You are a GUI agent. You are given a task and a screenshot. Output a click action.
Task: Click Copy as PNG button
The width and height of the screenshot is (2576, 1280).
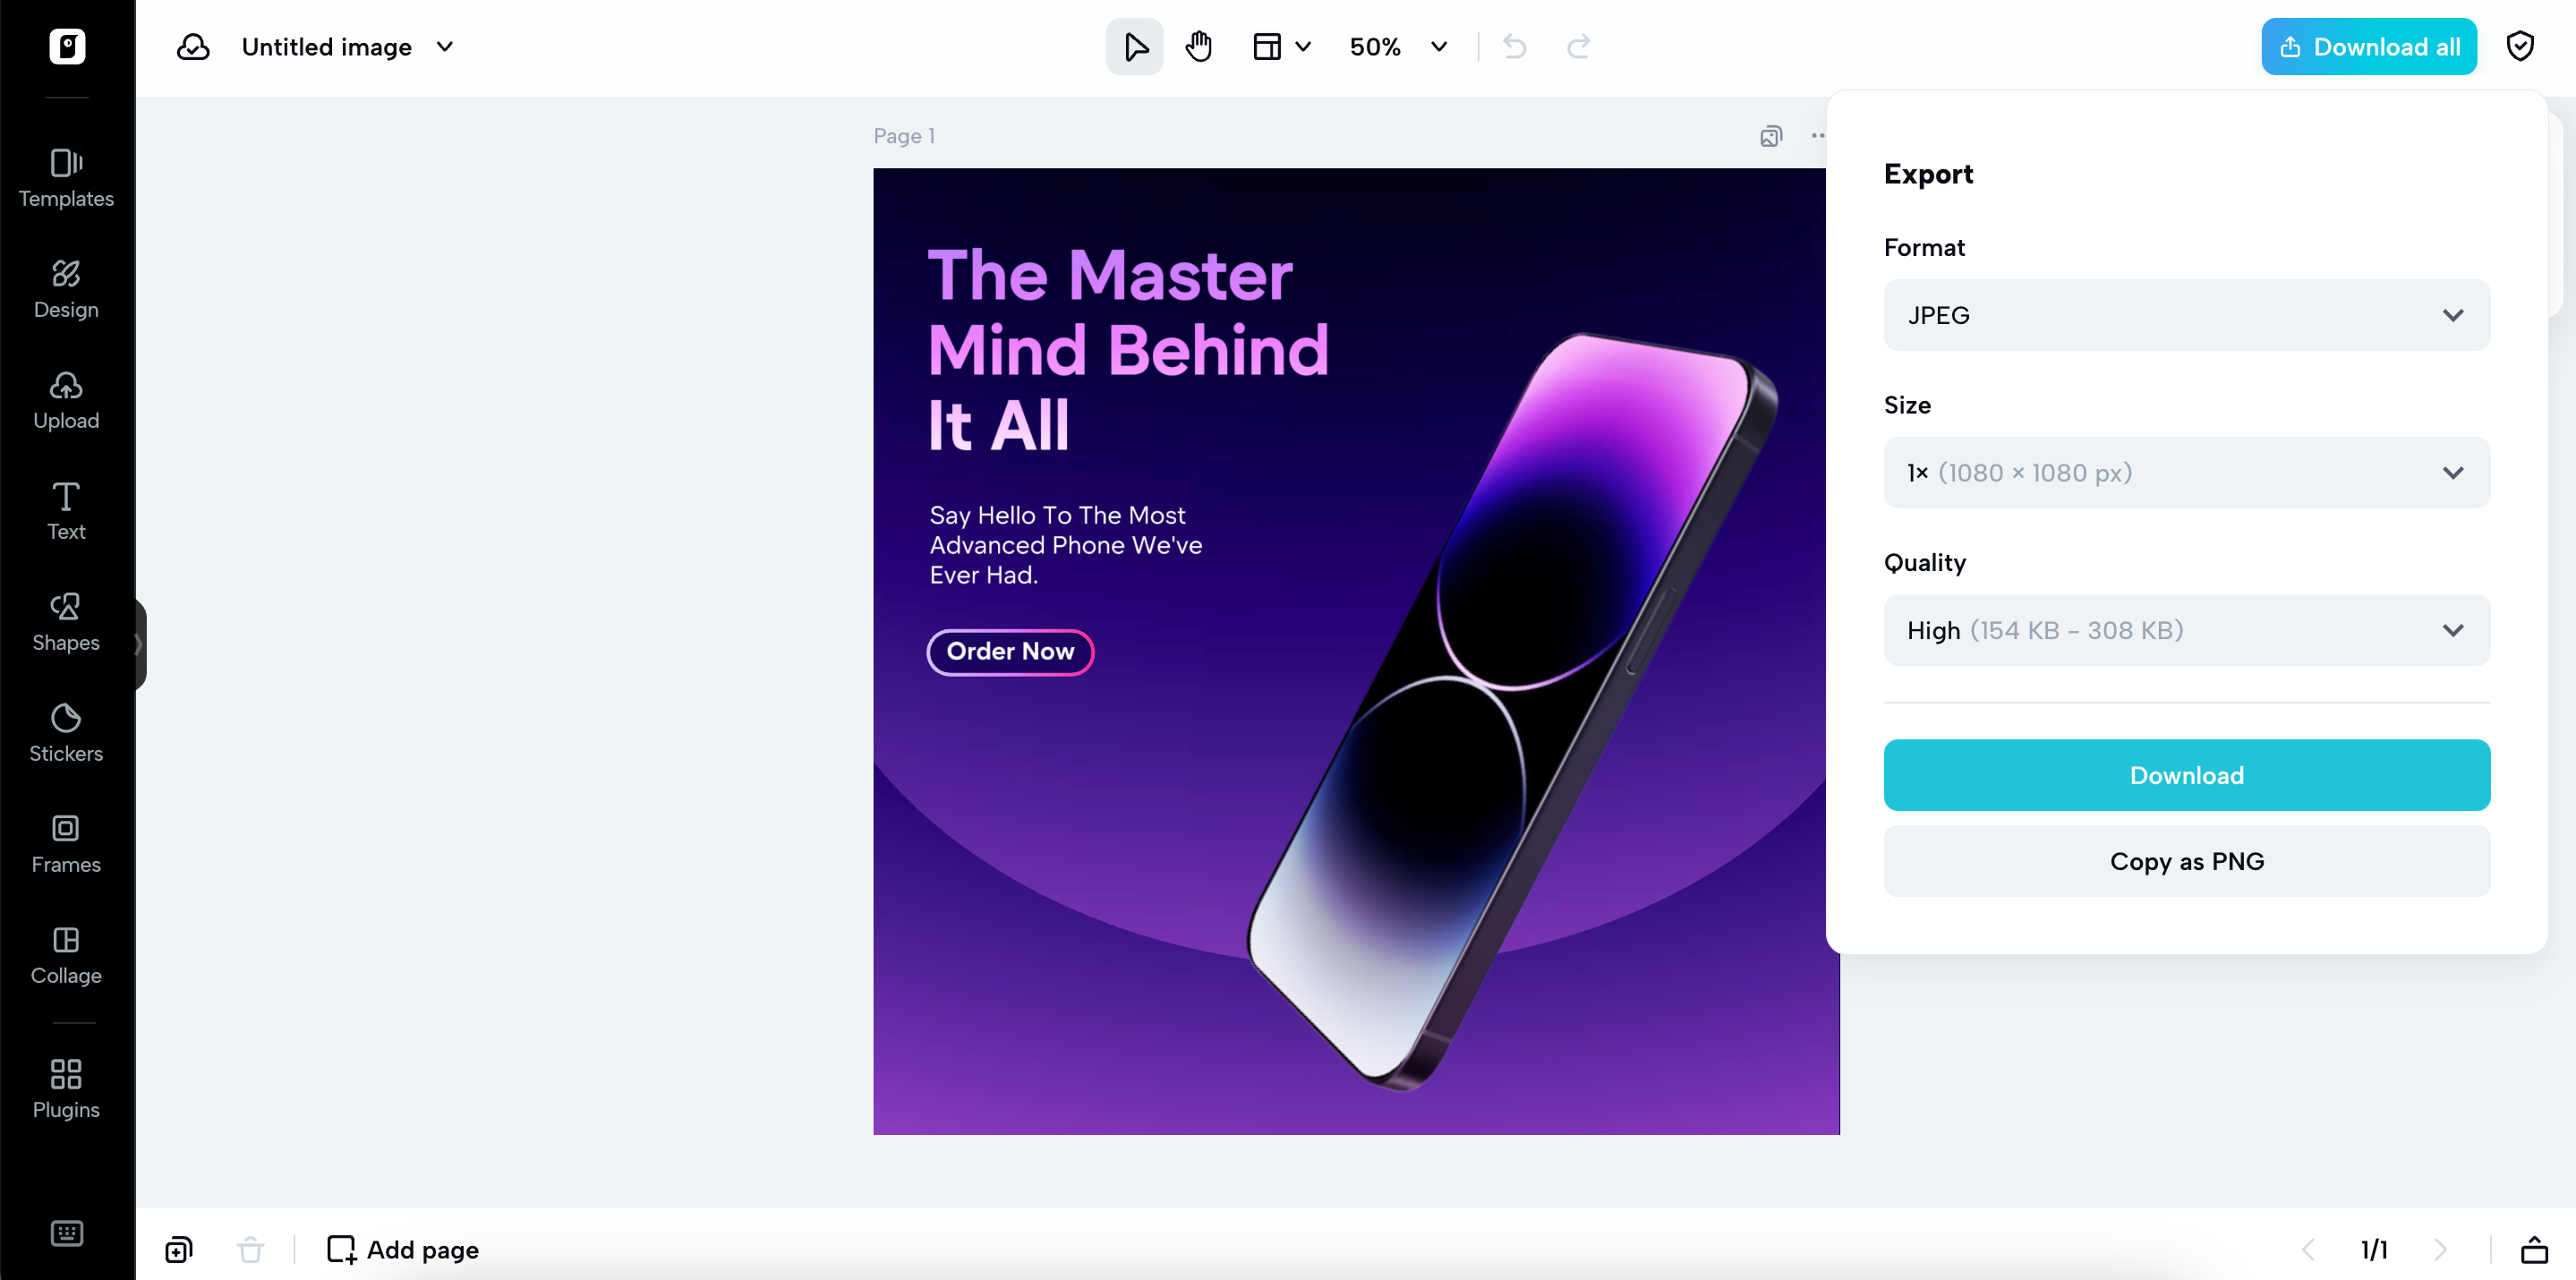point(2186,861)
